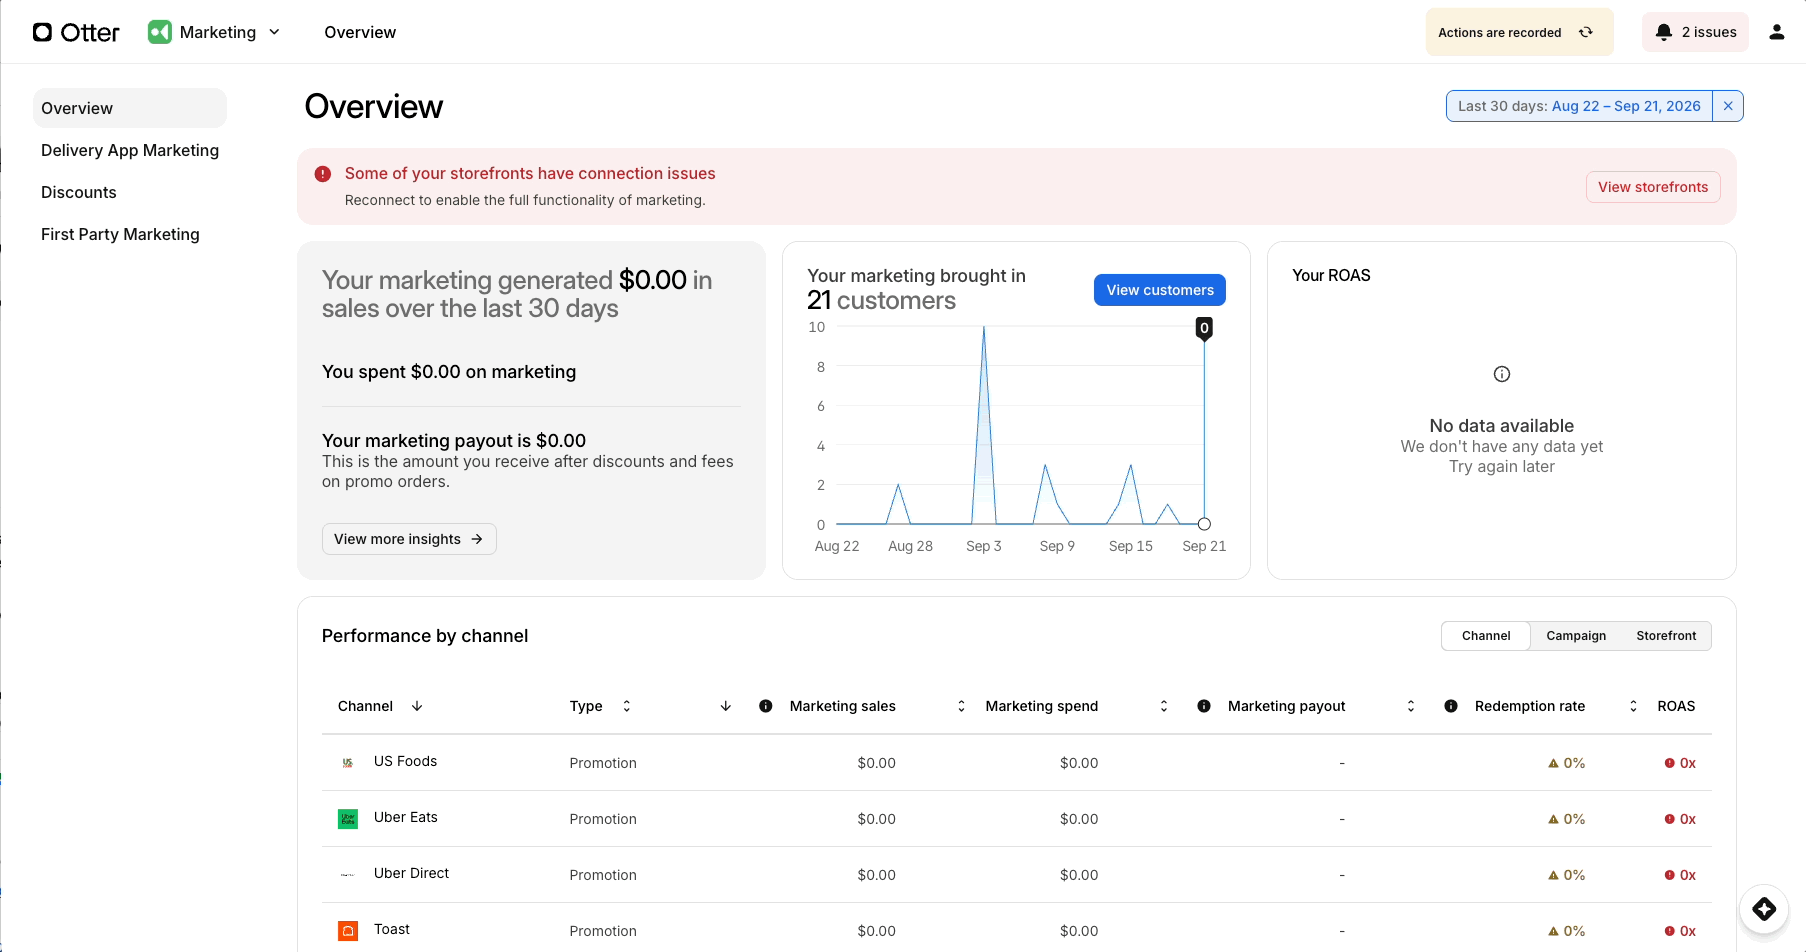Click the Overview breadcrumb in top bar
The image size is (1806, 952).
click(x=360, y=32)
